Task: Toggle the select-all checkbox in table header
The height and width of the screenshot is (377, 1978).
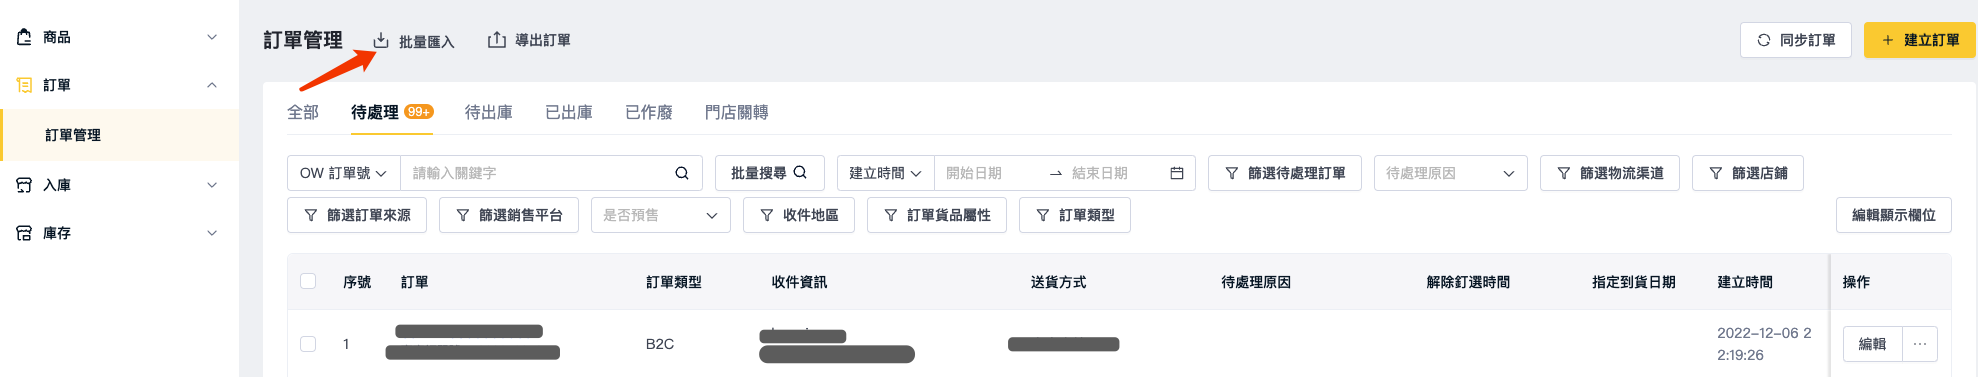Action: (308, 281)
